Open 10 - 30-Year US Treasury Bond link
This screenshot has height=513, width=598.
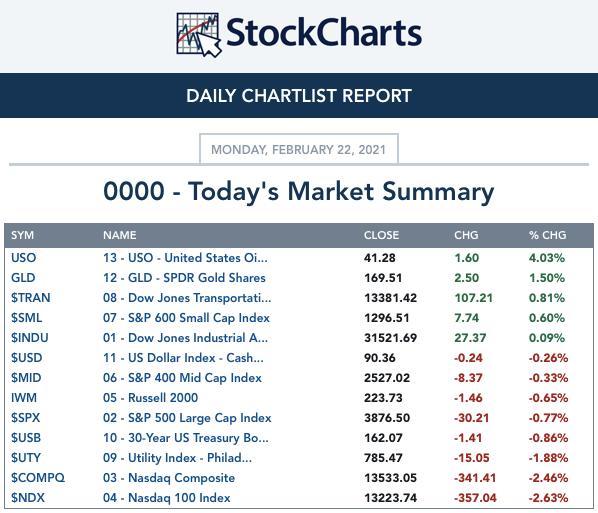coord(186,437)
